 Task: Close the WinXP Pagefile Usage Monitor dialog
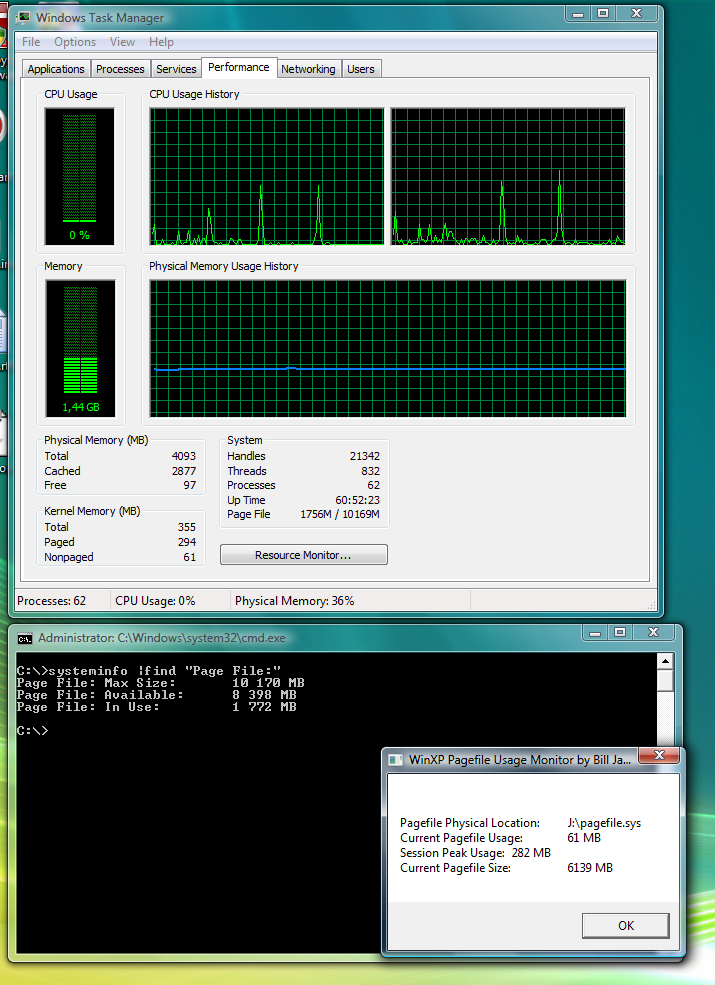(x=659, y=755)
